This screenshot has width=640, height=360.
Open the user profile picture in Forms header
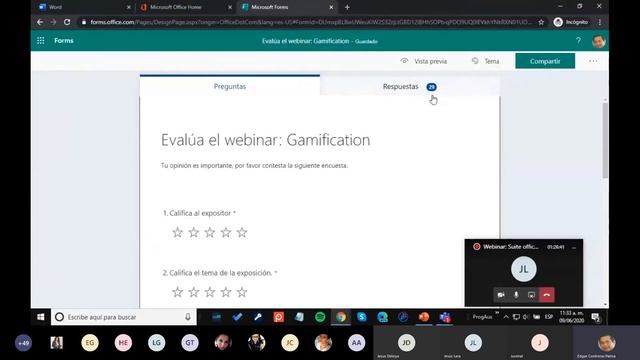(x=599, y=41)
